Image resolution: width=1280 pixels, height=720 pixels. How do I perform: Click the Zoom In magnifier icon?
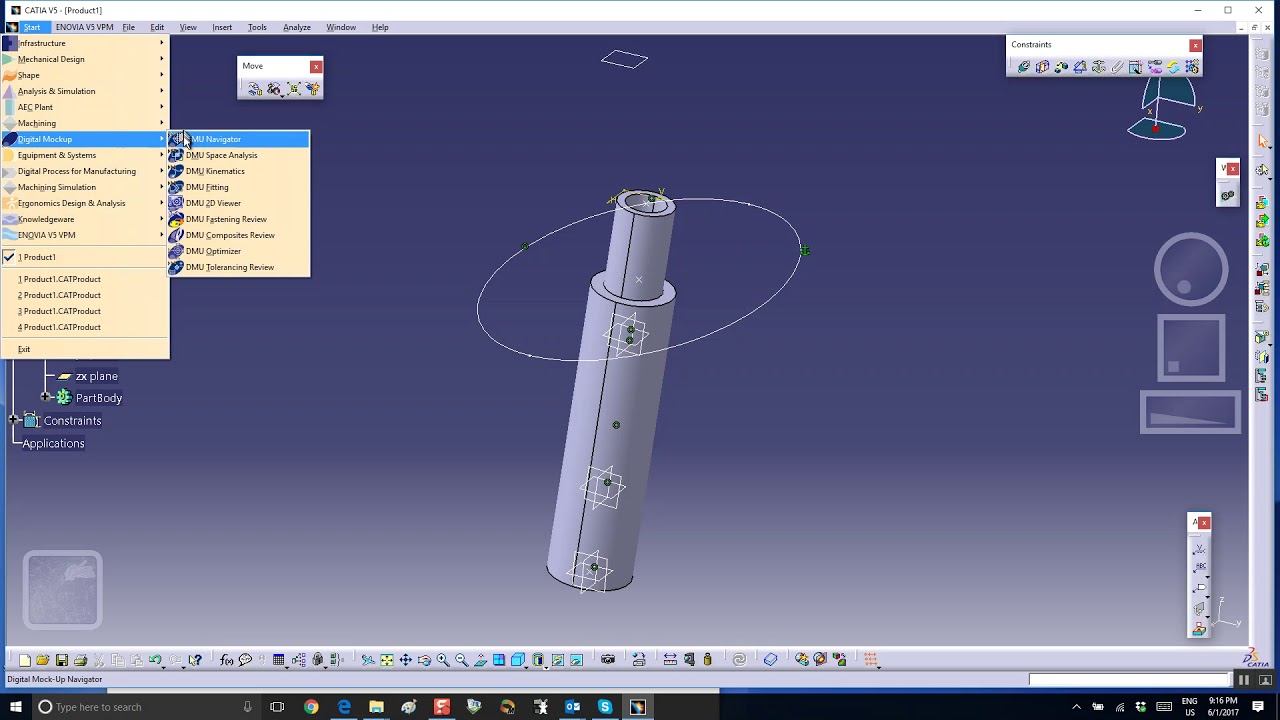[x=443, y=660]
